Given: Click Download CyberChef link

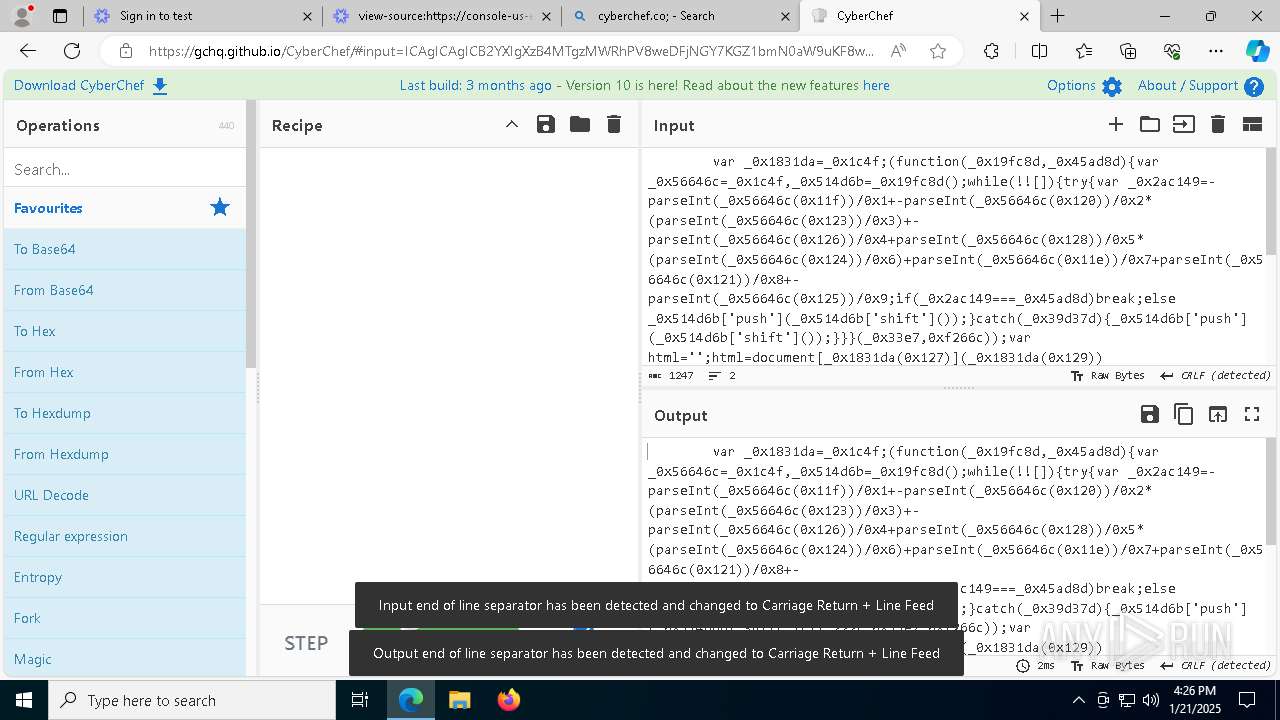Looking at the screenshot, I should click(91, 86).
